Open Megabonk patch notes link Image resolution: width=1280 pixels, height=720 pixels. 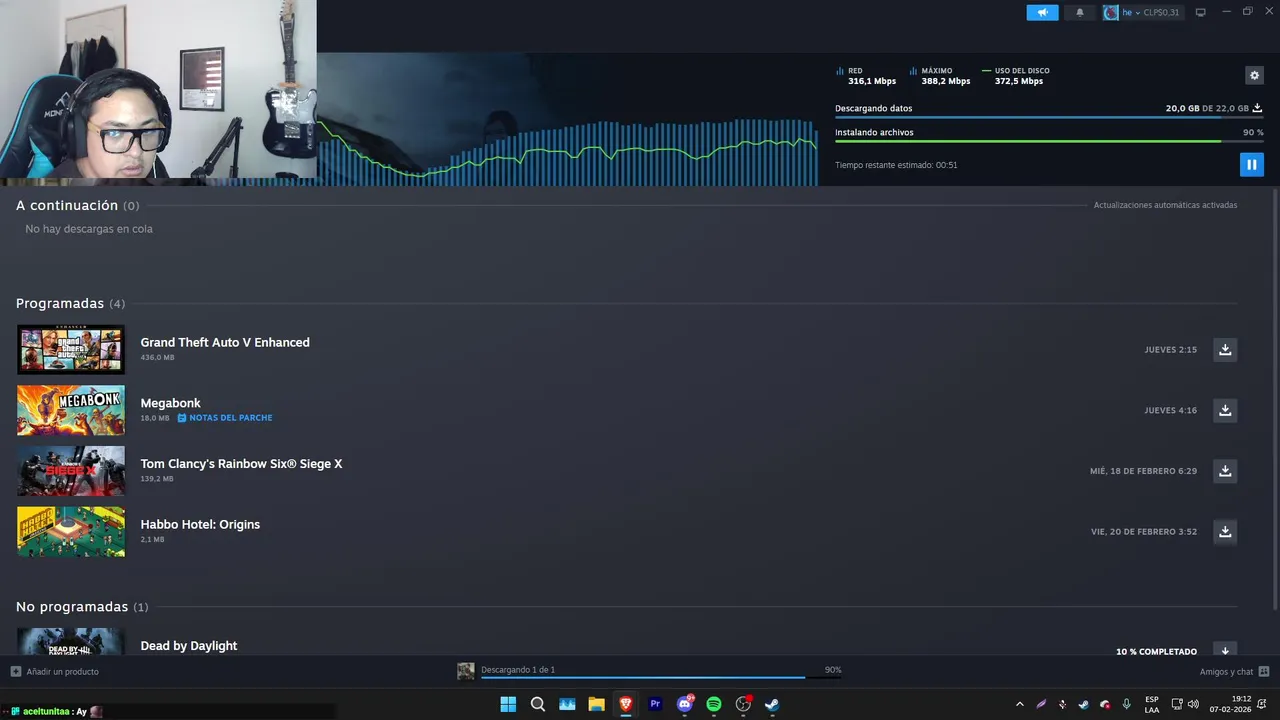coord(225,418)
